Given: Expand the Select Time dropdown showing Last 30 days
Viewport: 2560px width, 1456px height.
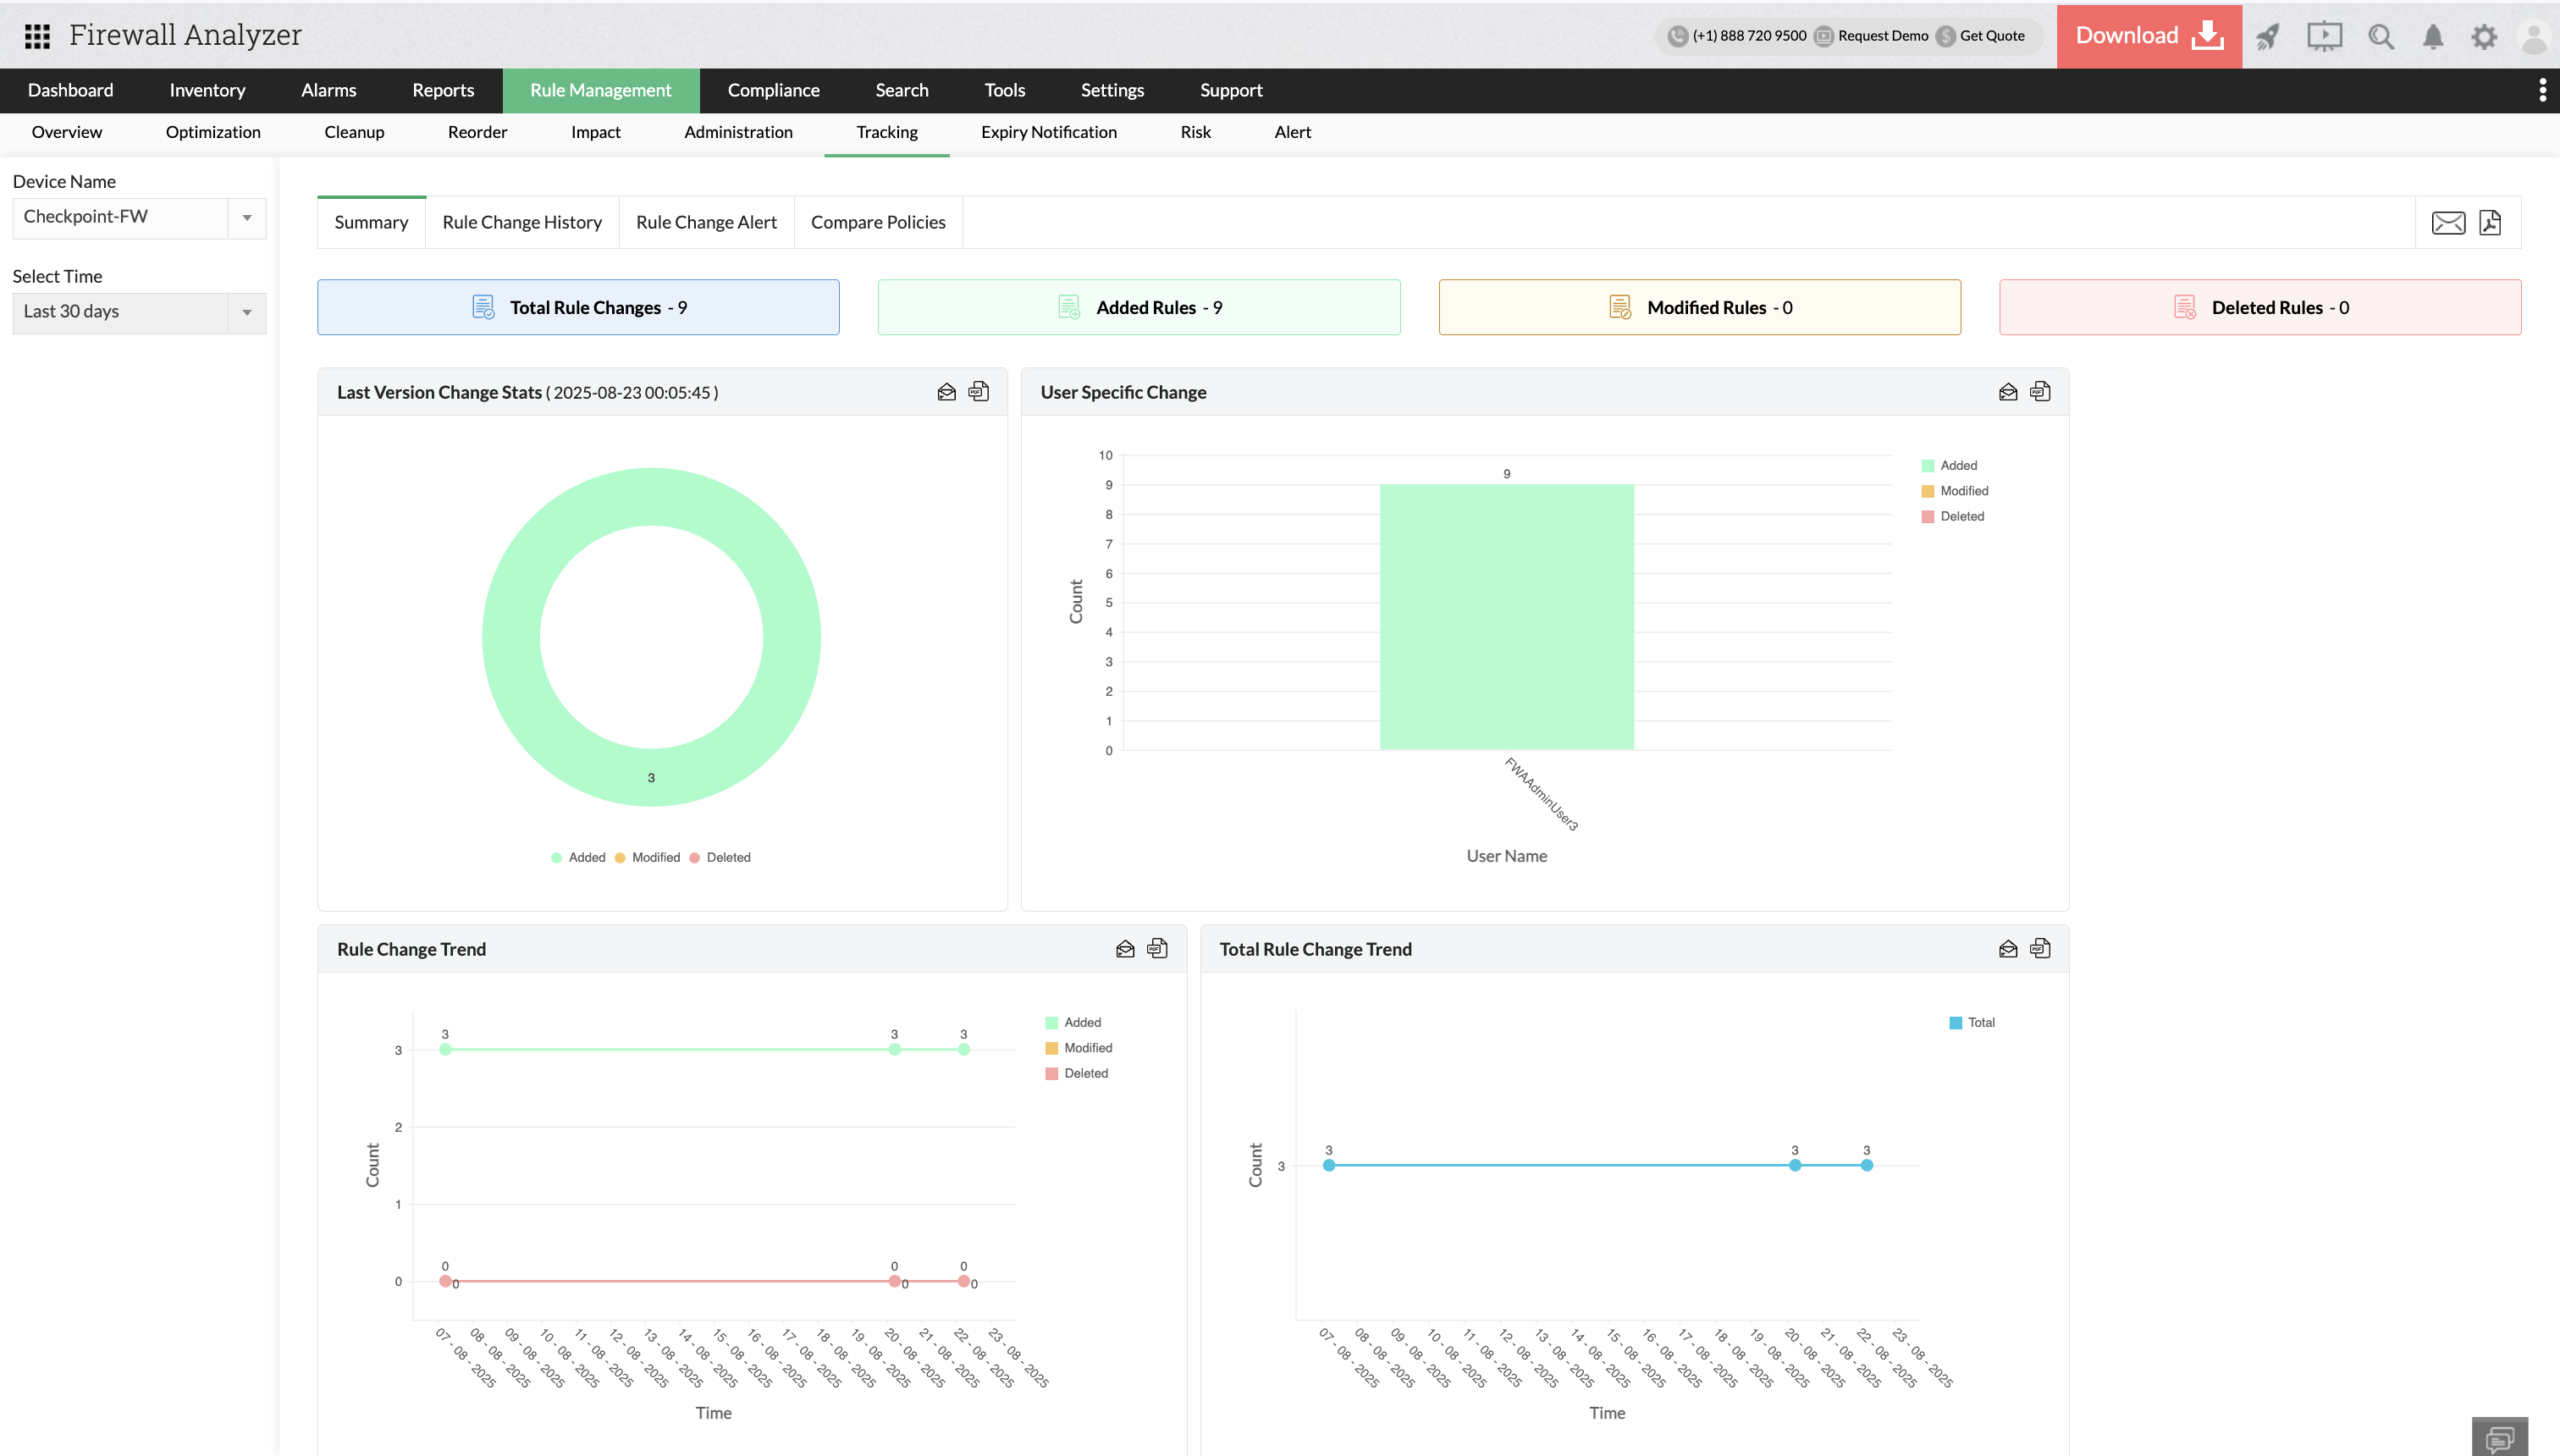Looking at the screenshot, I should pyautogui.click(x=247, y=312).
